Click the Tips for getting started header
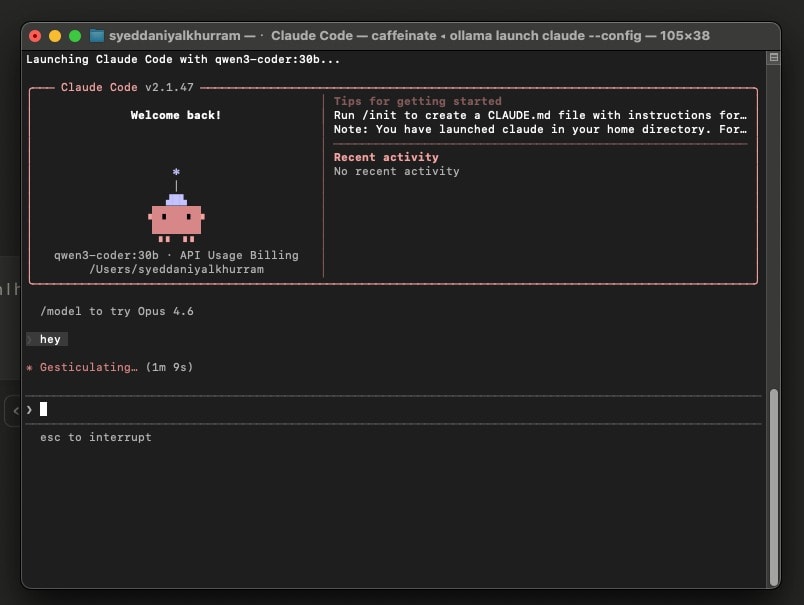The image size is (804, 605). coord(417,101)
